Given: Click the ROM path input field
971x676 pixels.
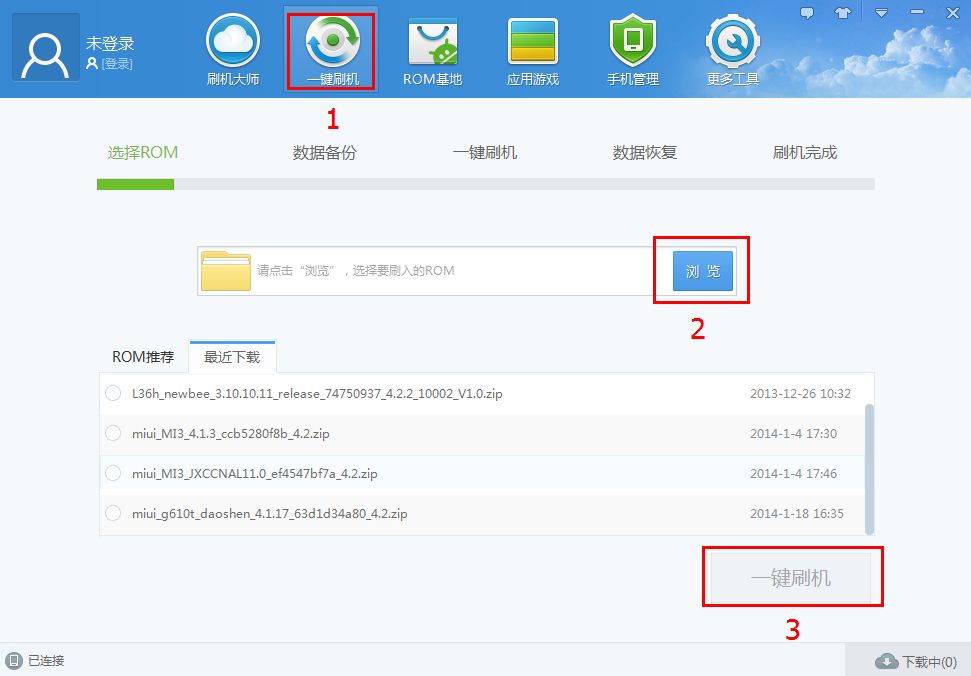Looking at the screenshot, I should coord(430,270).
